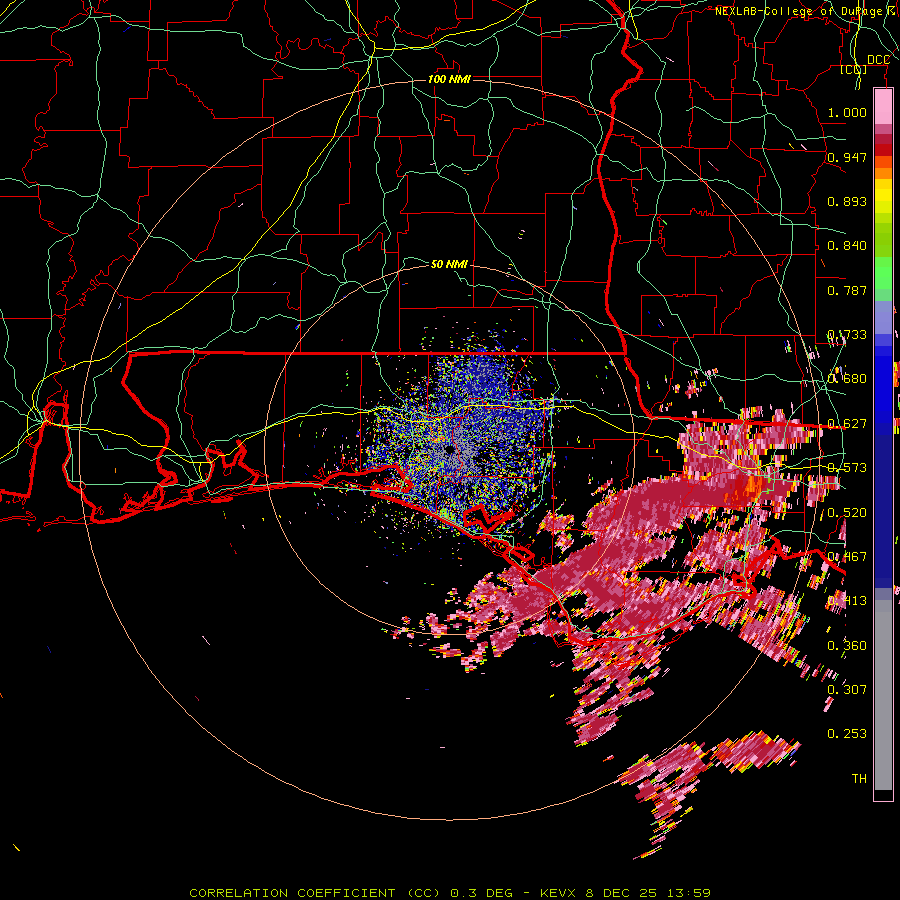Click the [CC] unit label above the color bar
This screenshot has width=900, height=900.
click(854, 69)
